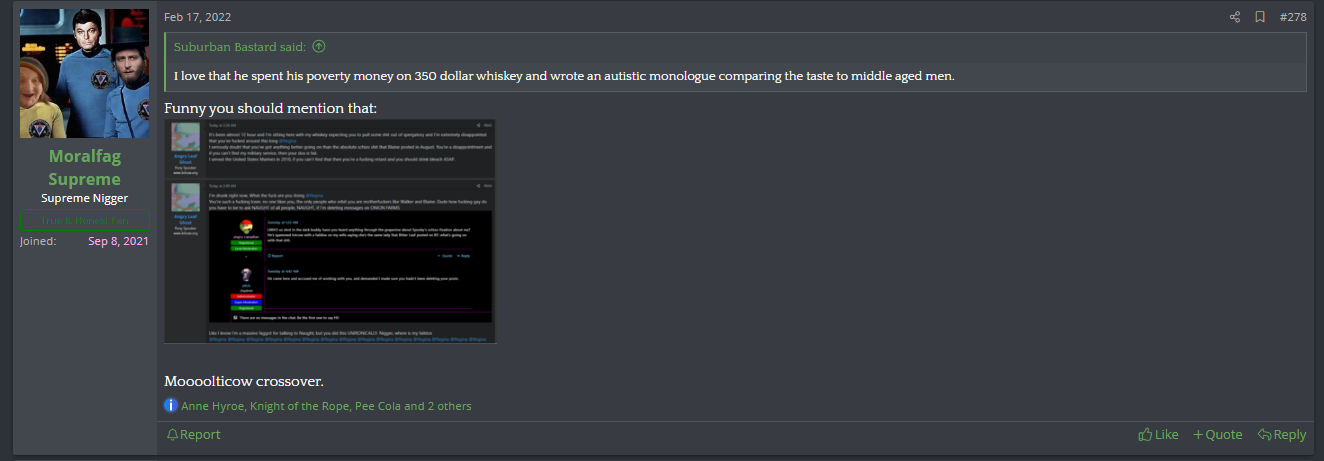This screenshot has height=461, width=1324.
Task: Click the 'True & Honest Fan' banner
Action: click(84, 220)
